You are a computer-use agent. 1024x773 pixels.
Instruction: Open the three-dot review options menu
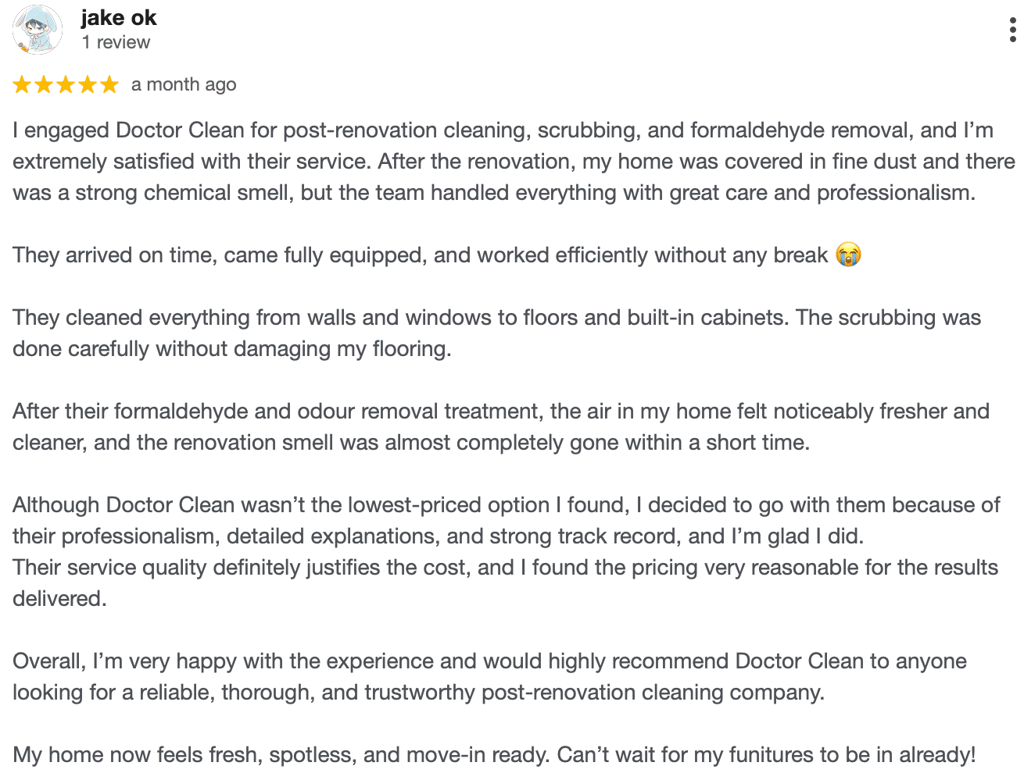[1013, 30]
